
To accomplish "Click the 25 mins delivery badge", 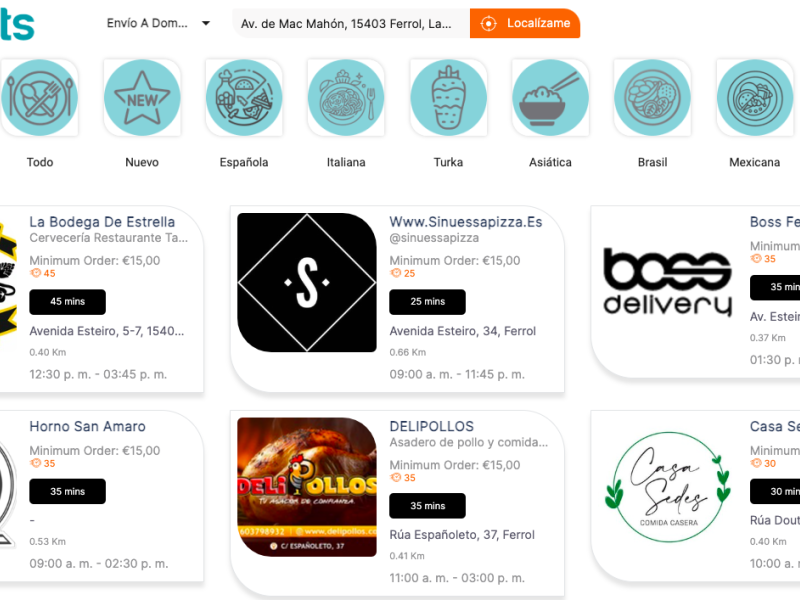I will pyautogui.click(x=428, y=302).
